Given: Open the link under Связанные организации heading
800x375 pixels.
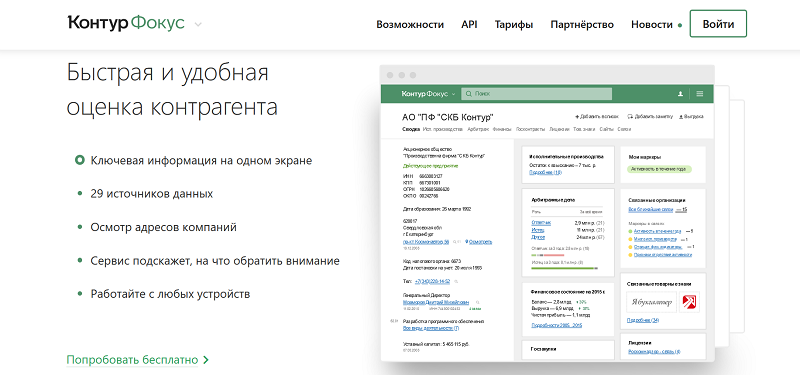Looking at the screenshot, I should [x=651, y=209].
